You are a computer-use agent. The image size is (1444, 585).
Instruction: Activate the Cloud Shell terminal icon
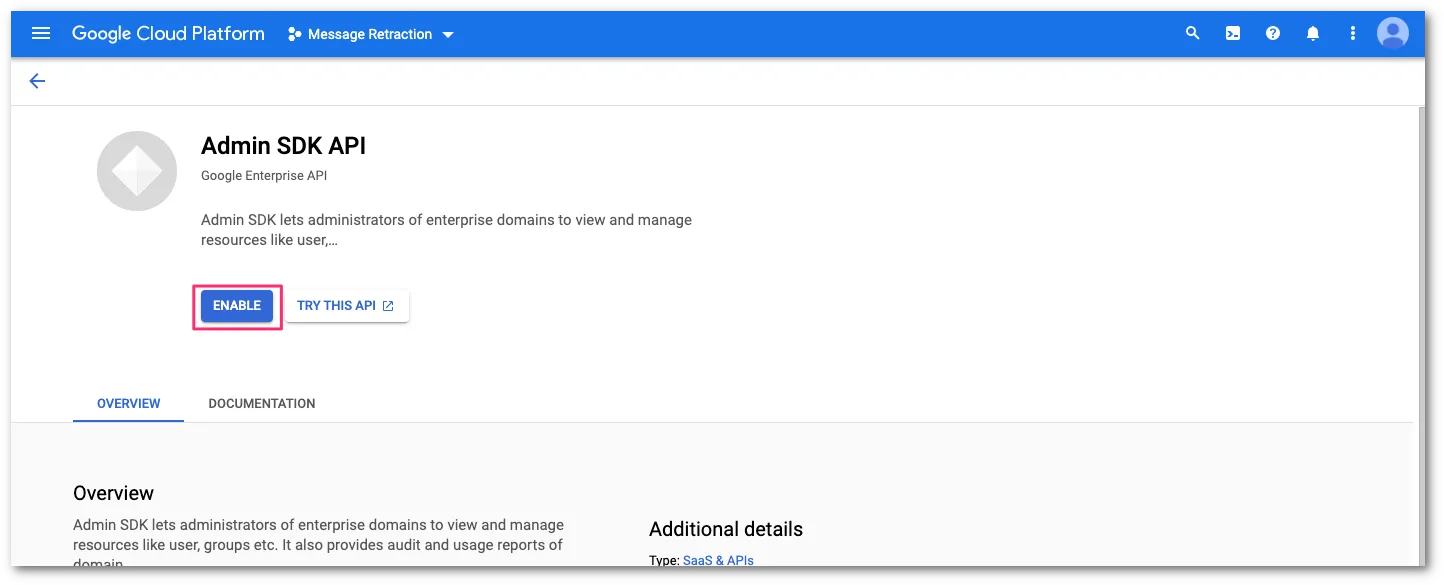pyautogui.click(x=1232, y=32)
